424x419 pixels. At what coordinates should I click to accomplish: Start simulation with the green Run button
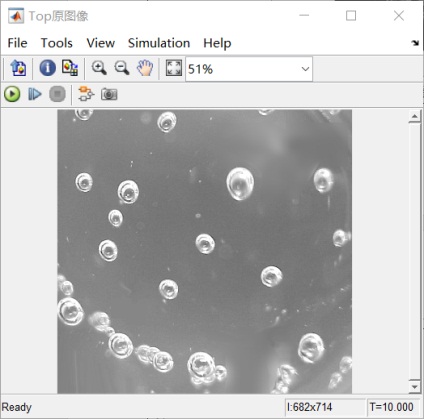tap(12, 94)
